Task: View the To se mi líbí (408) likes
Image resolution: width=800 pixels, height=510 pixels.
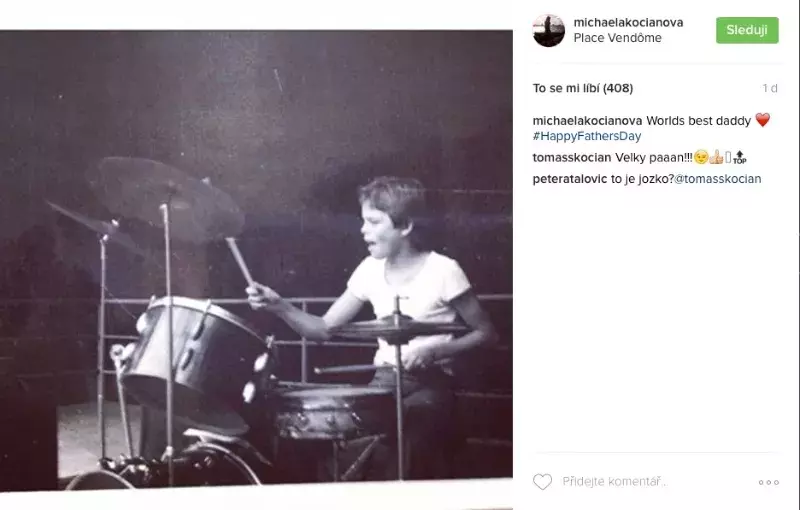Action: pos(583,88)
